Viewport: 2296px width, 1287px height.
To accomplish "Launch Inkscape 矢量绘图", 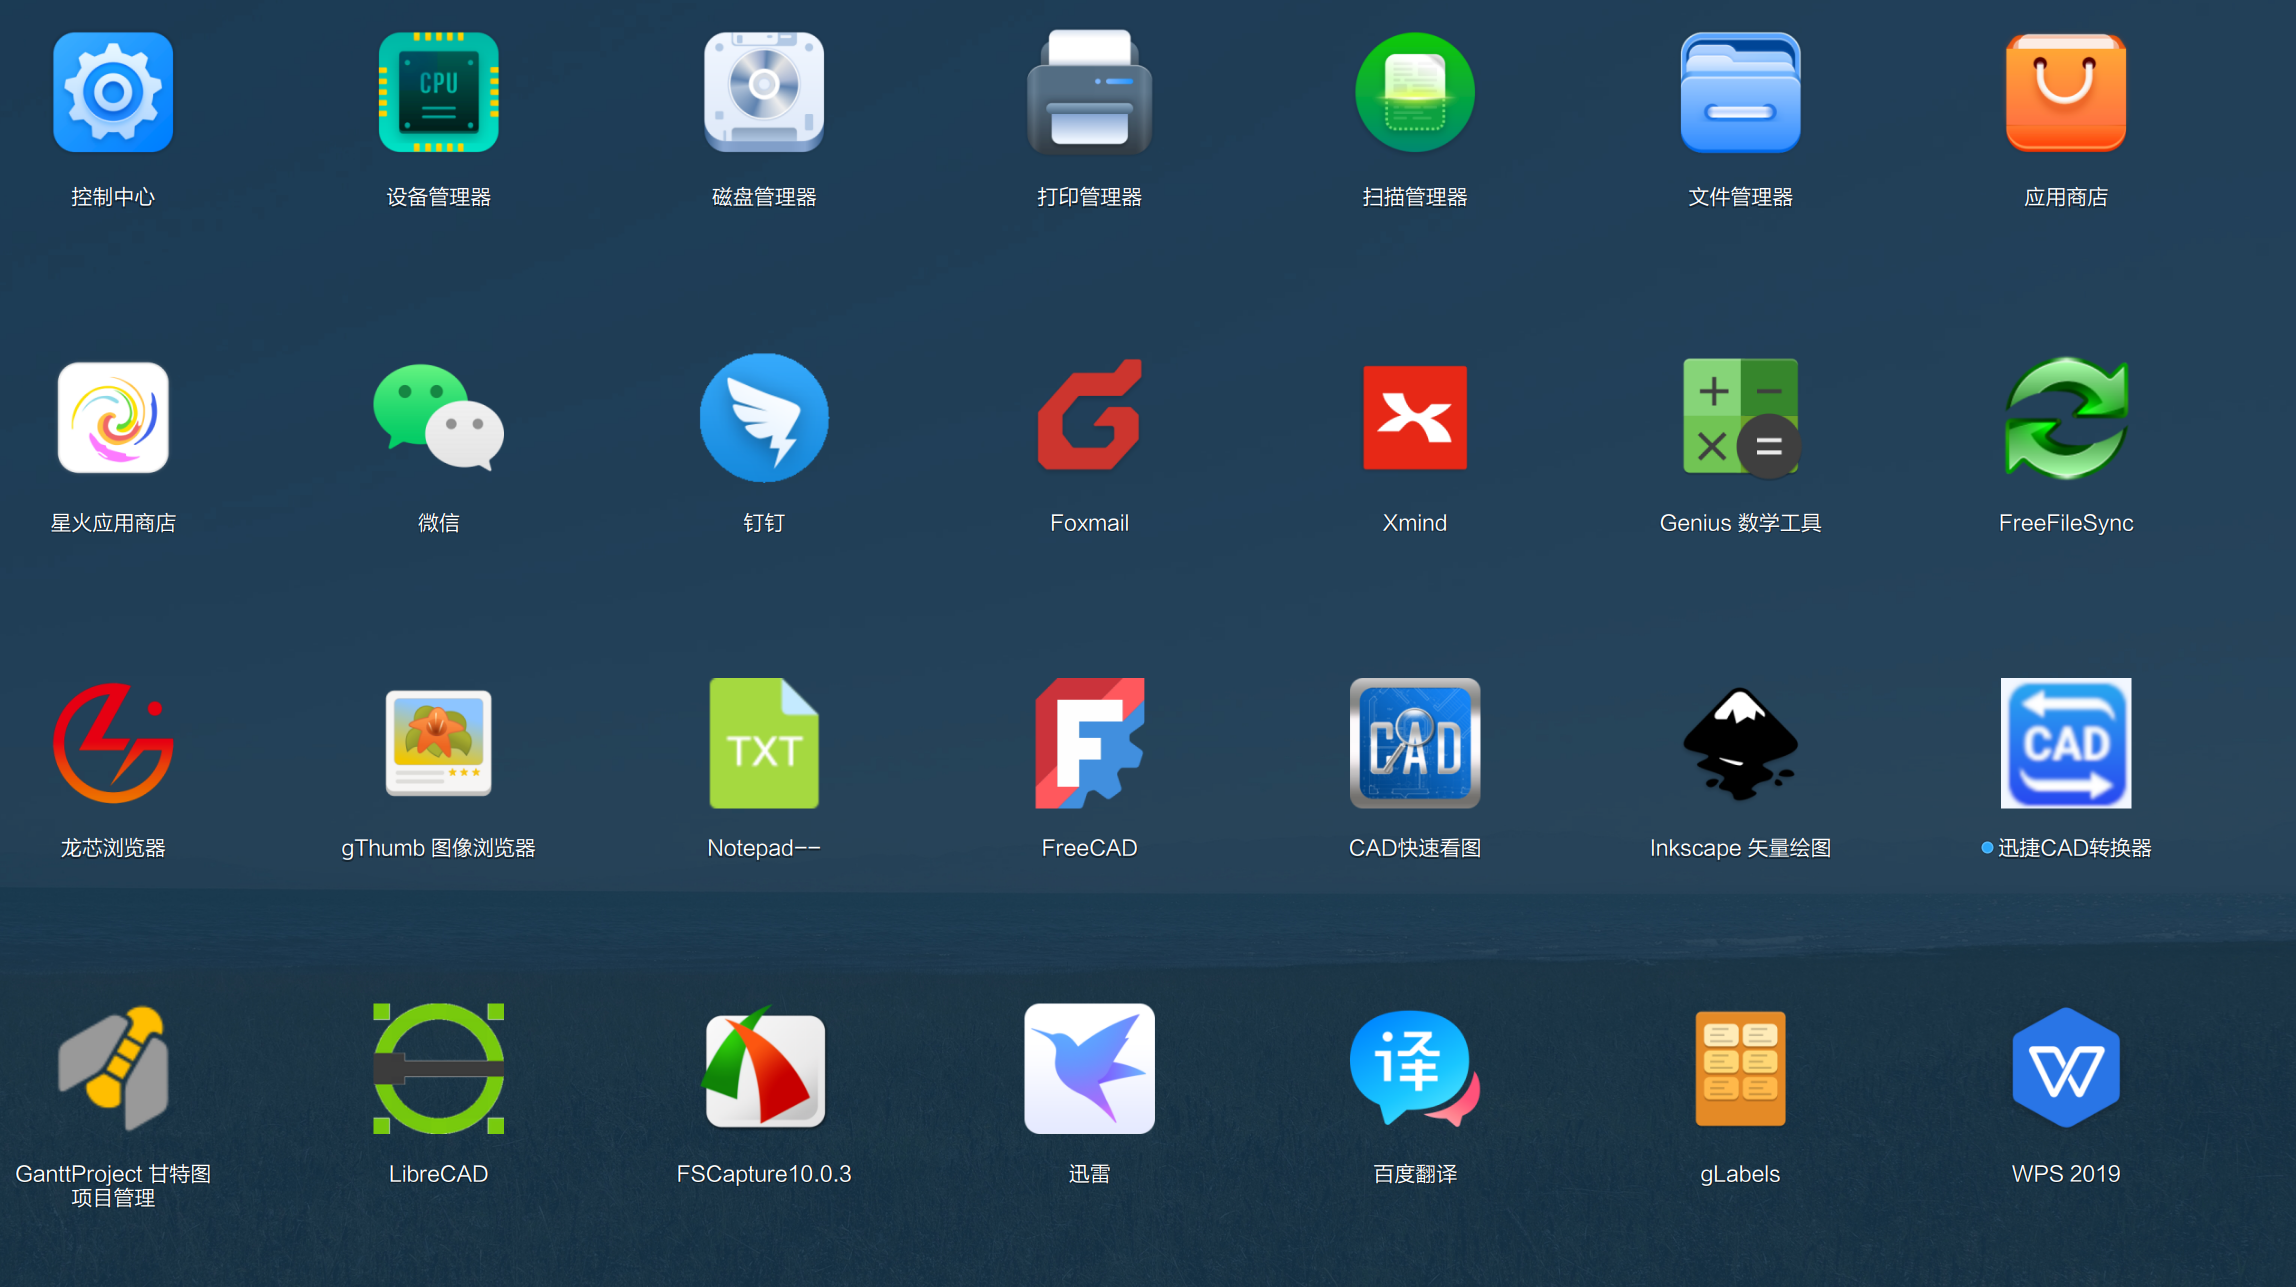I will [1740, 743].
